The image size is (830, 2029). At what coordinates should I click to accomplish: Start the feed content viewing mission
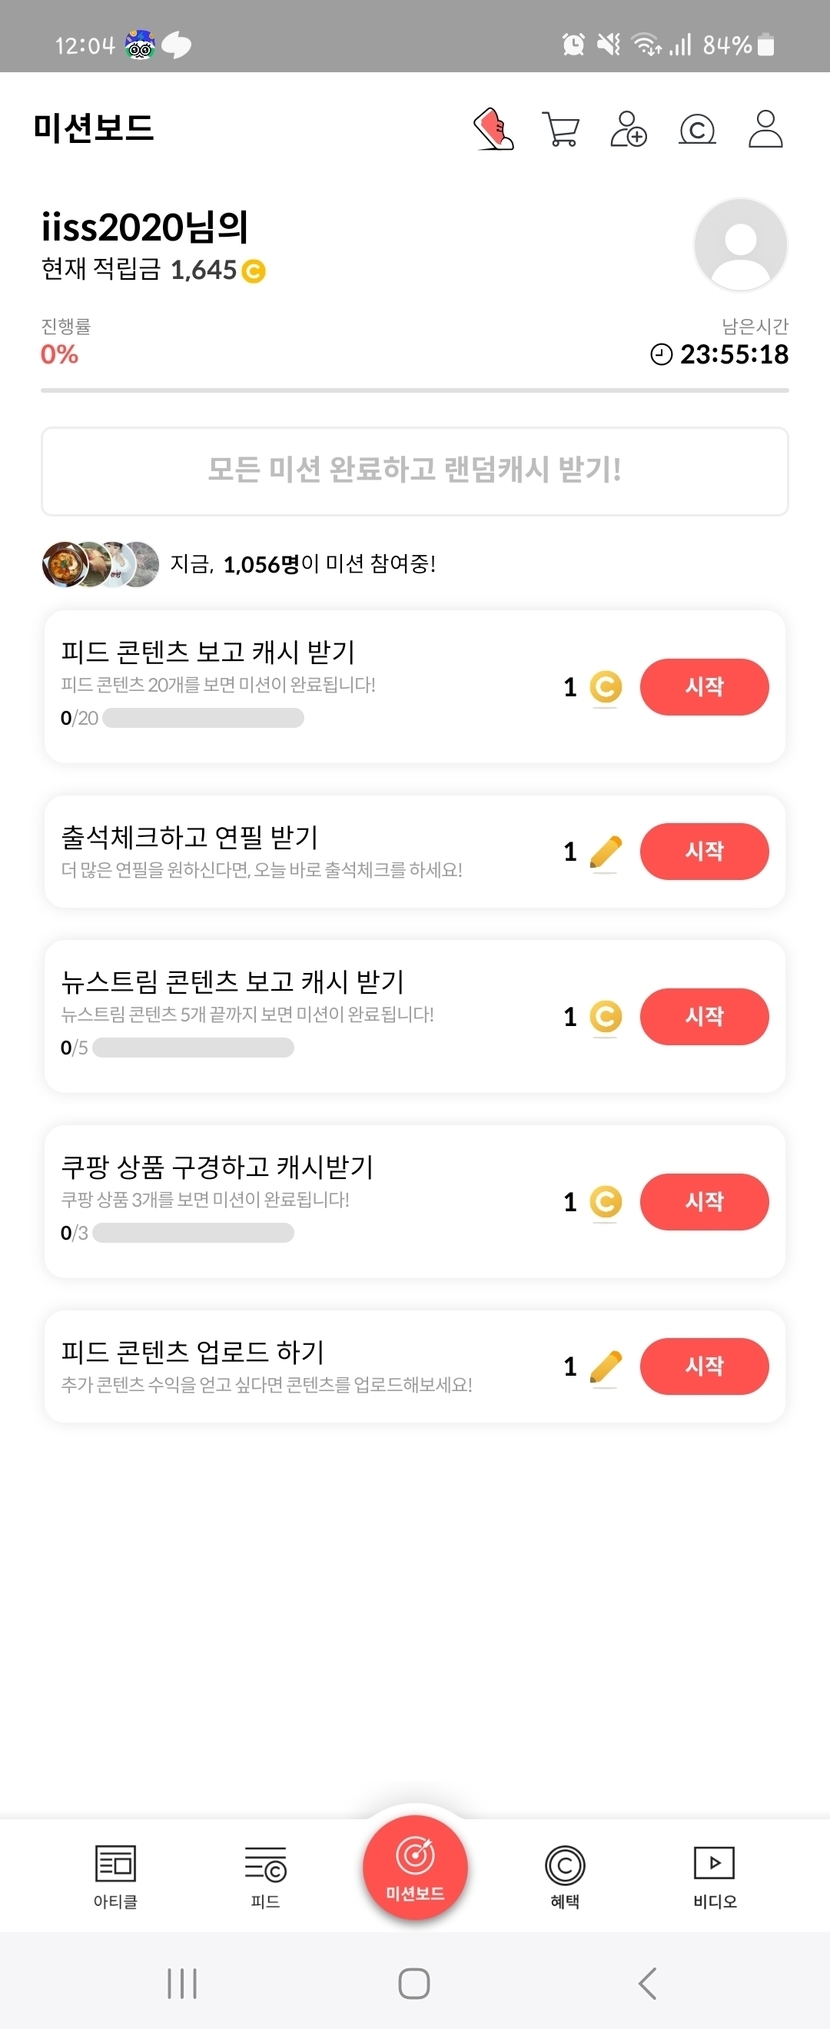(704, 687)
